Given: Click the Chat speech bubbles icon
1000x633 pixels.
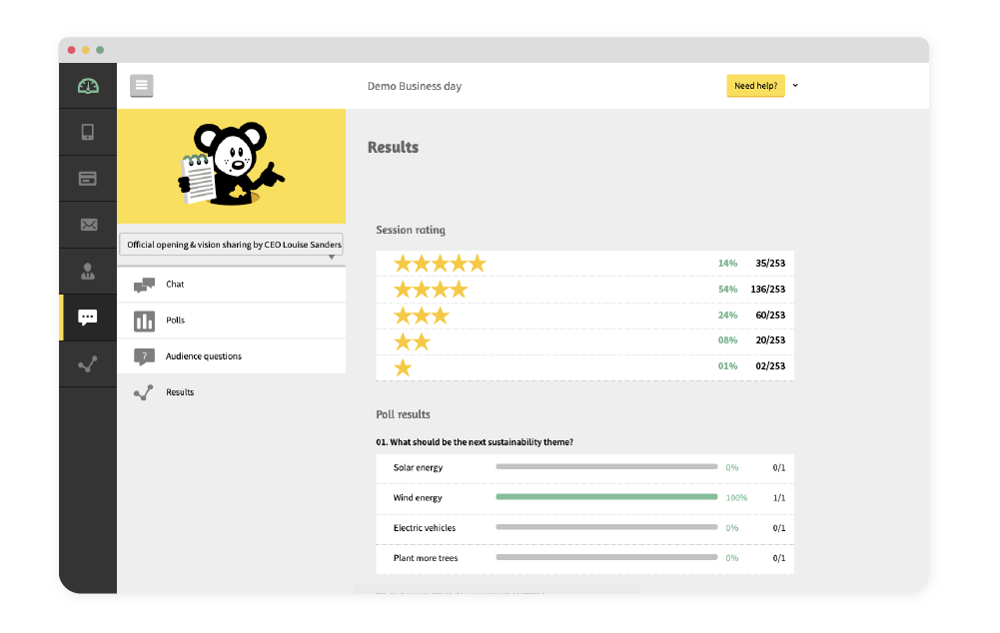Looking at the screenshot, I should click(144, 284).
